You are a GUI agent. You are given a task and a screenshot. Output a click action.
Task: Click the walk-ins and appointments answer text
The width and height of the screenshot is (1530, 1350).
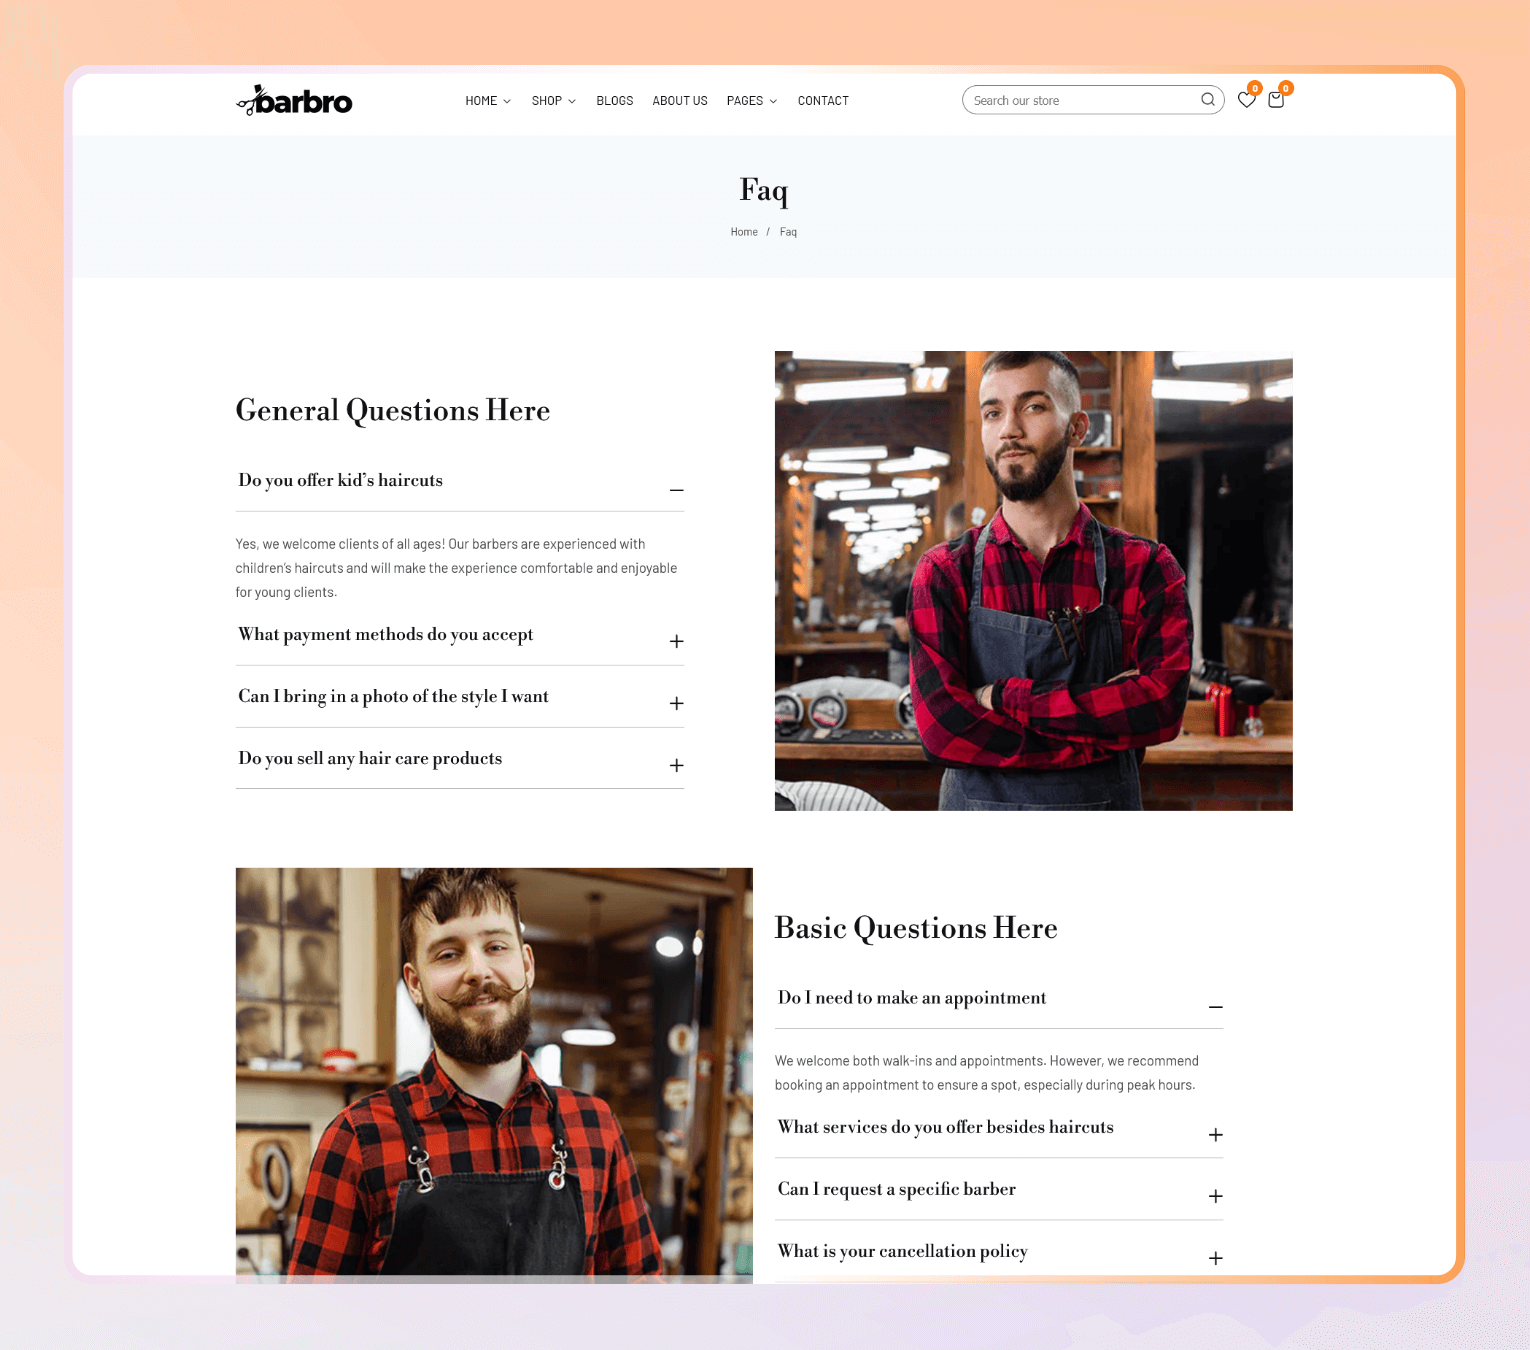[987, 1073]
